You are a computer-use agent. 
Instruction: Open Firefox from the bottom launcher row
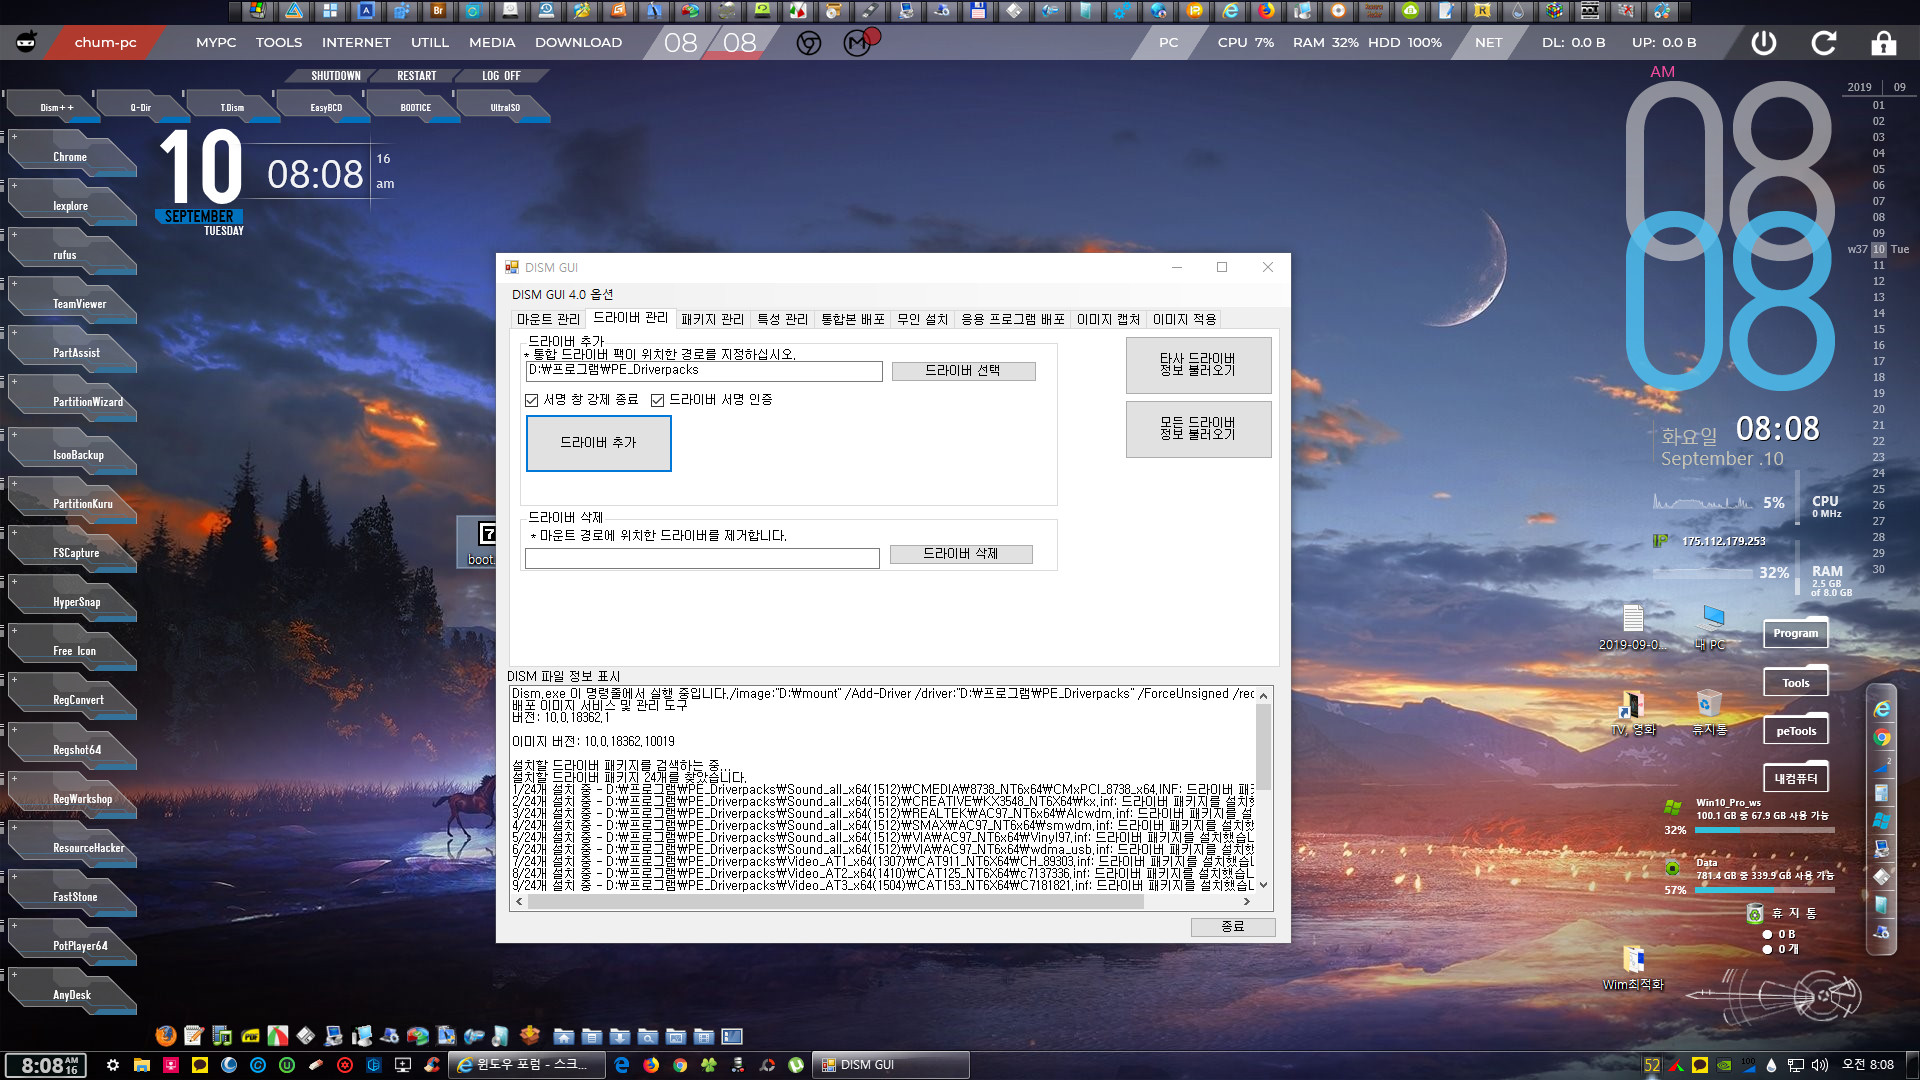pos(166,1036)
